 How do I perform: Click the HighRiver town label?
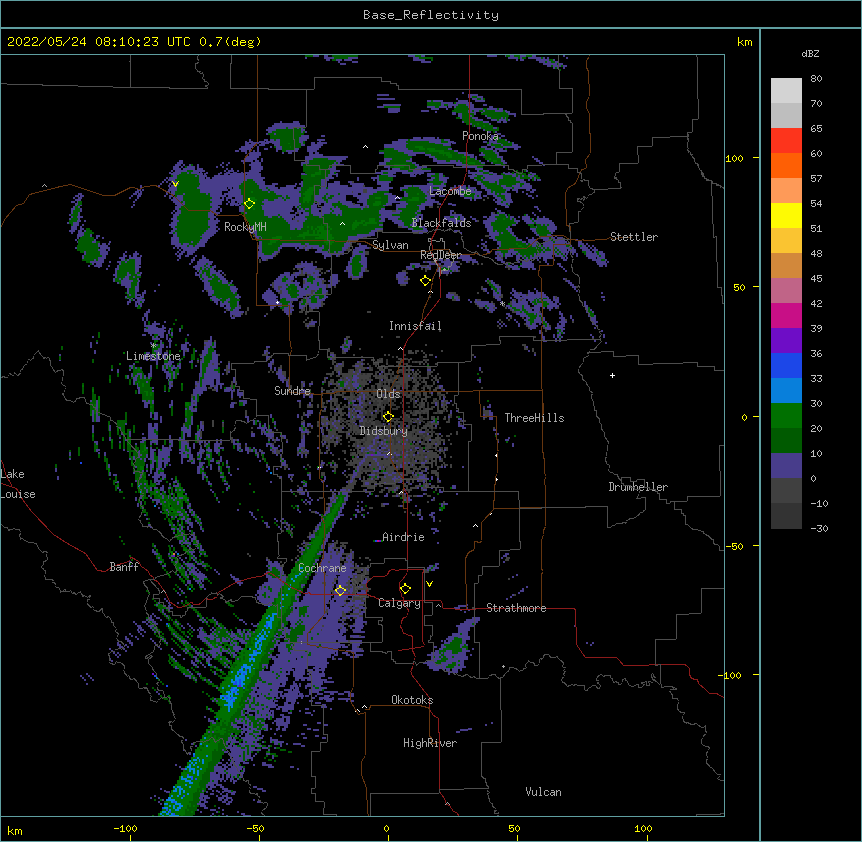[x=430, y=743]
